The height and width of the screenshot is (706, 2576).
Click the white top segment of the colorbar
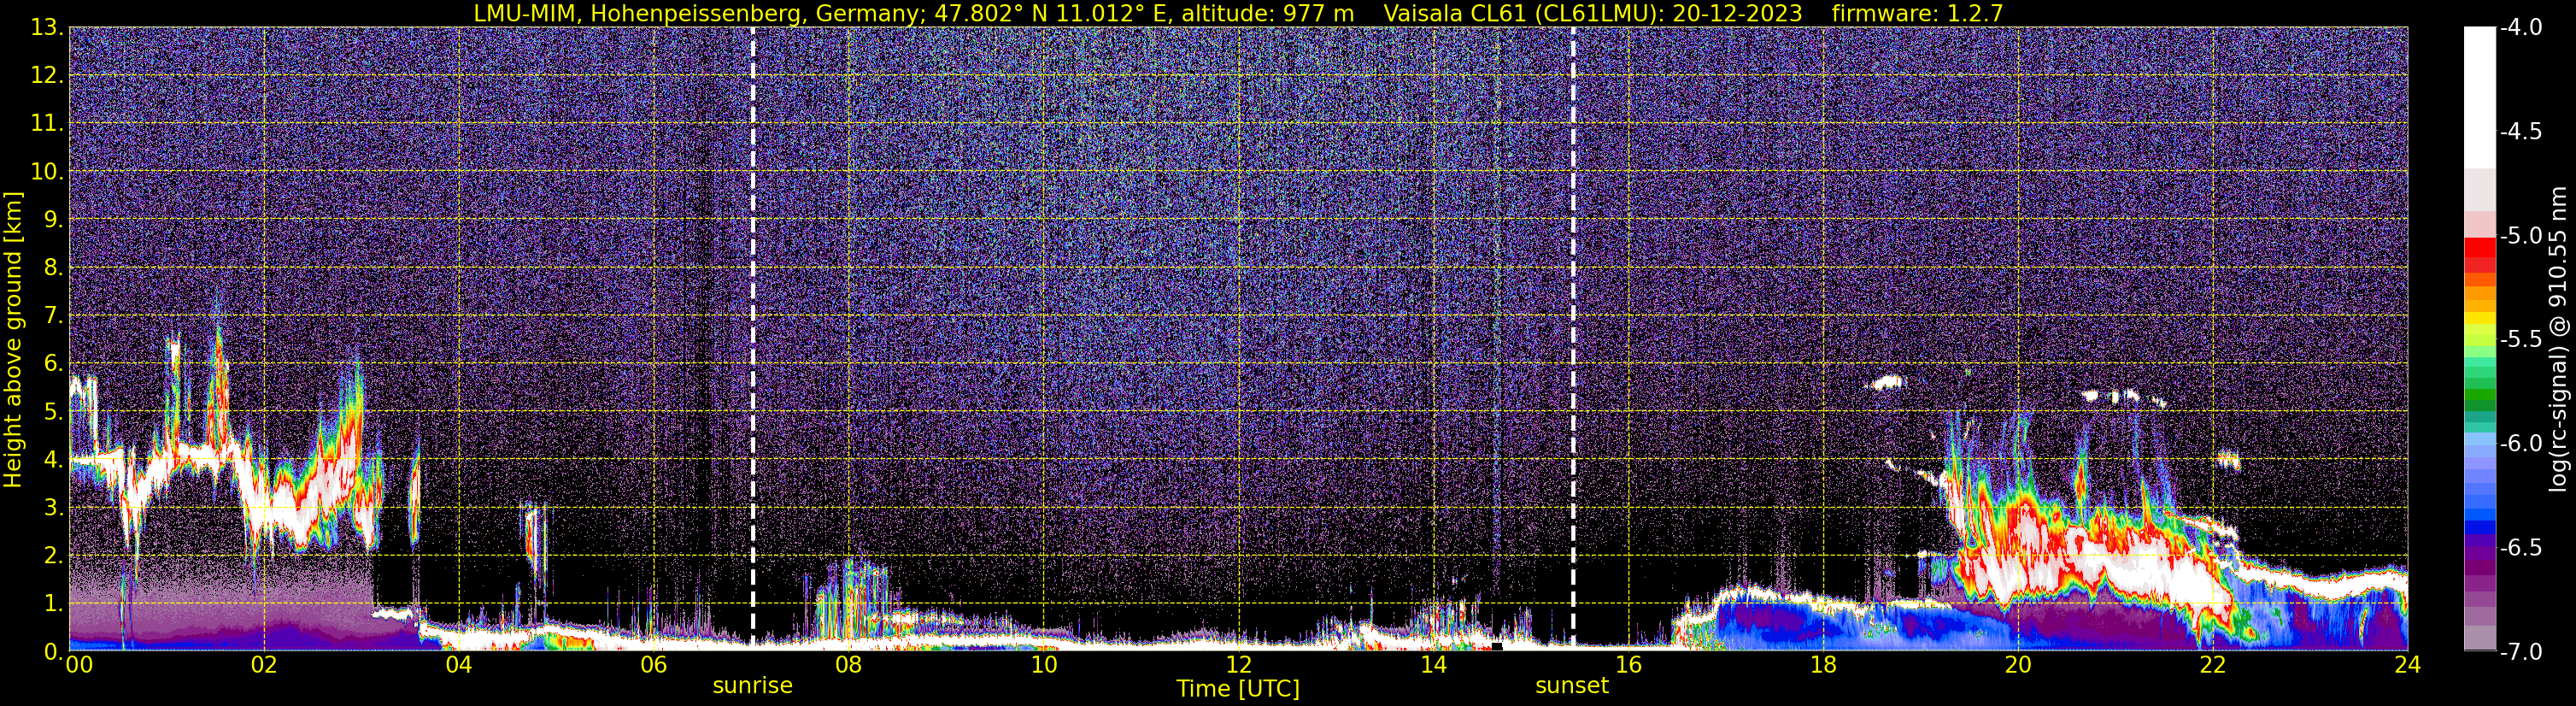[2479, 97]
